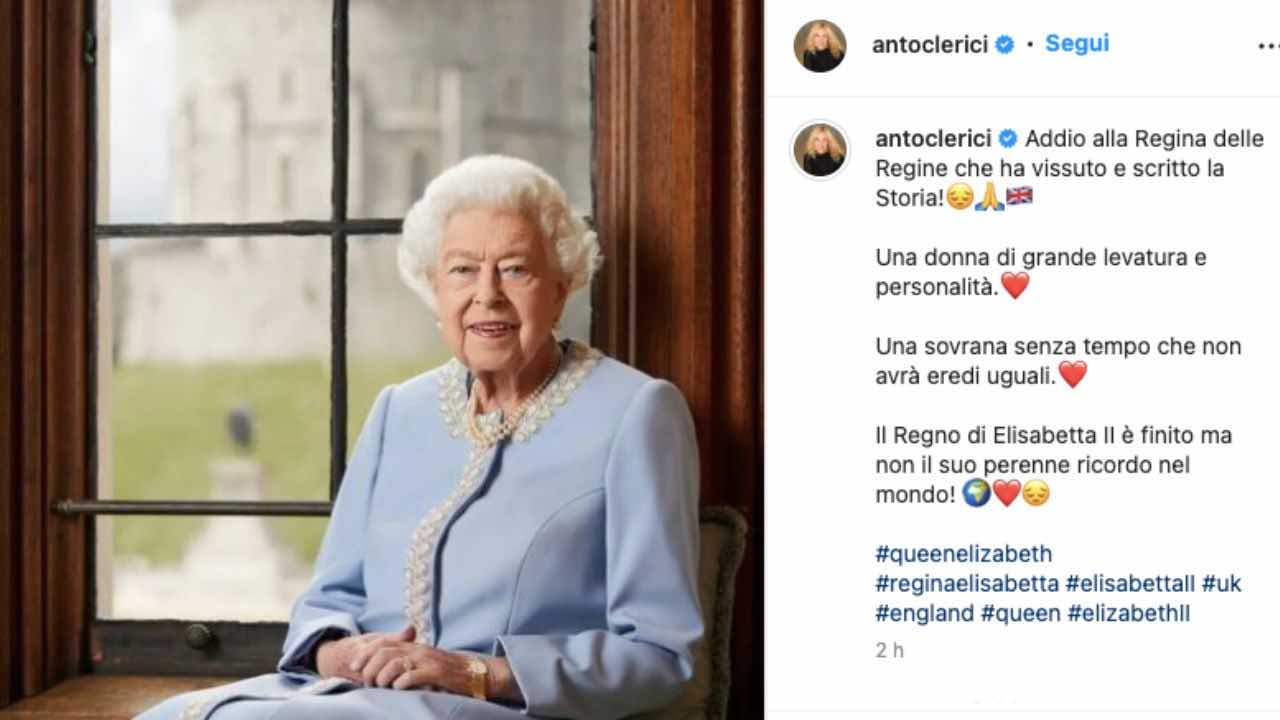
Task: Click the Segui follow button
Action: pyautogui.click(x=1077, y=44)
